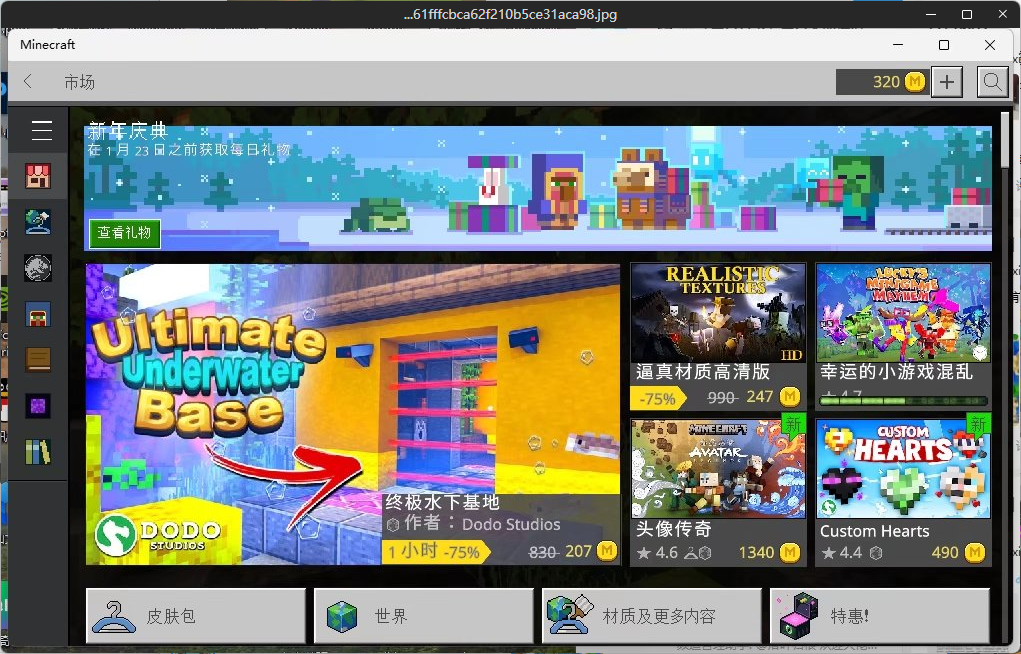Click the Minecoin icon beside price 1340
The image size is (1021, 654).
(x=790, y=552)
